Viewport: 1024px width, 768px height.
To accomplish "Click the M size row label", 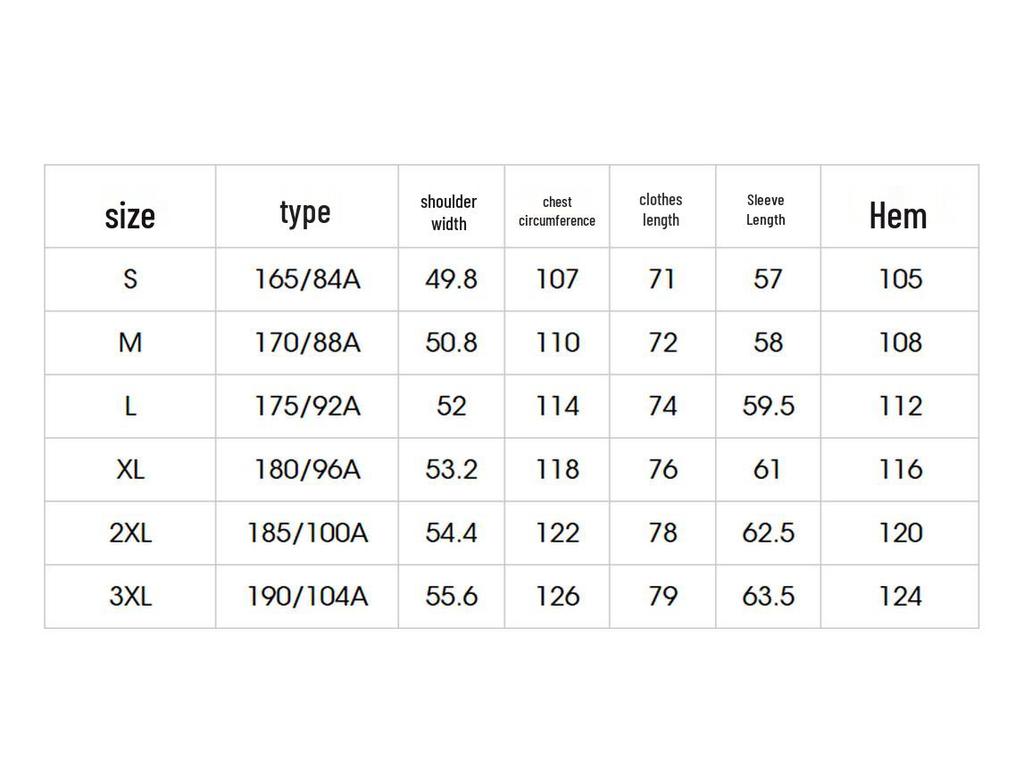I will 130,343.
